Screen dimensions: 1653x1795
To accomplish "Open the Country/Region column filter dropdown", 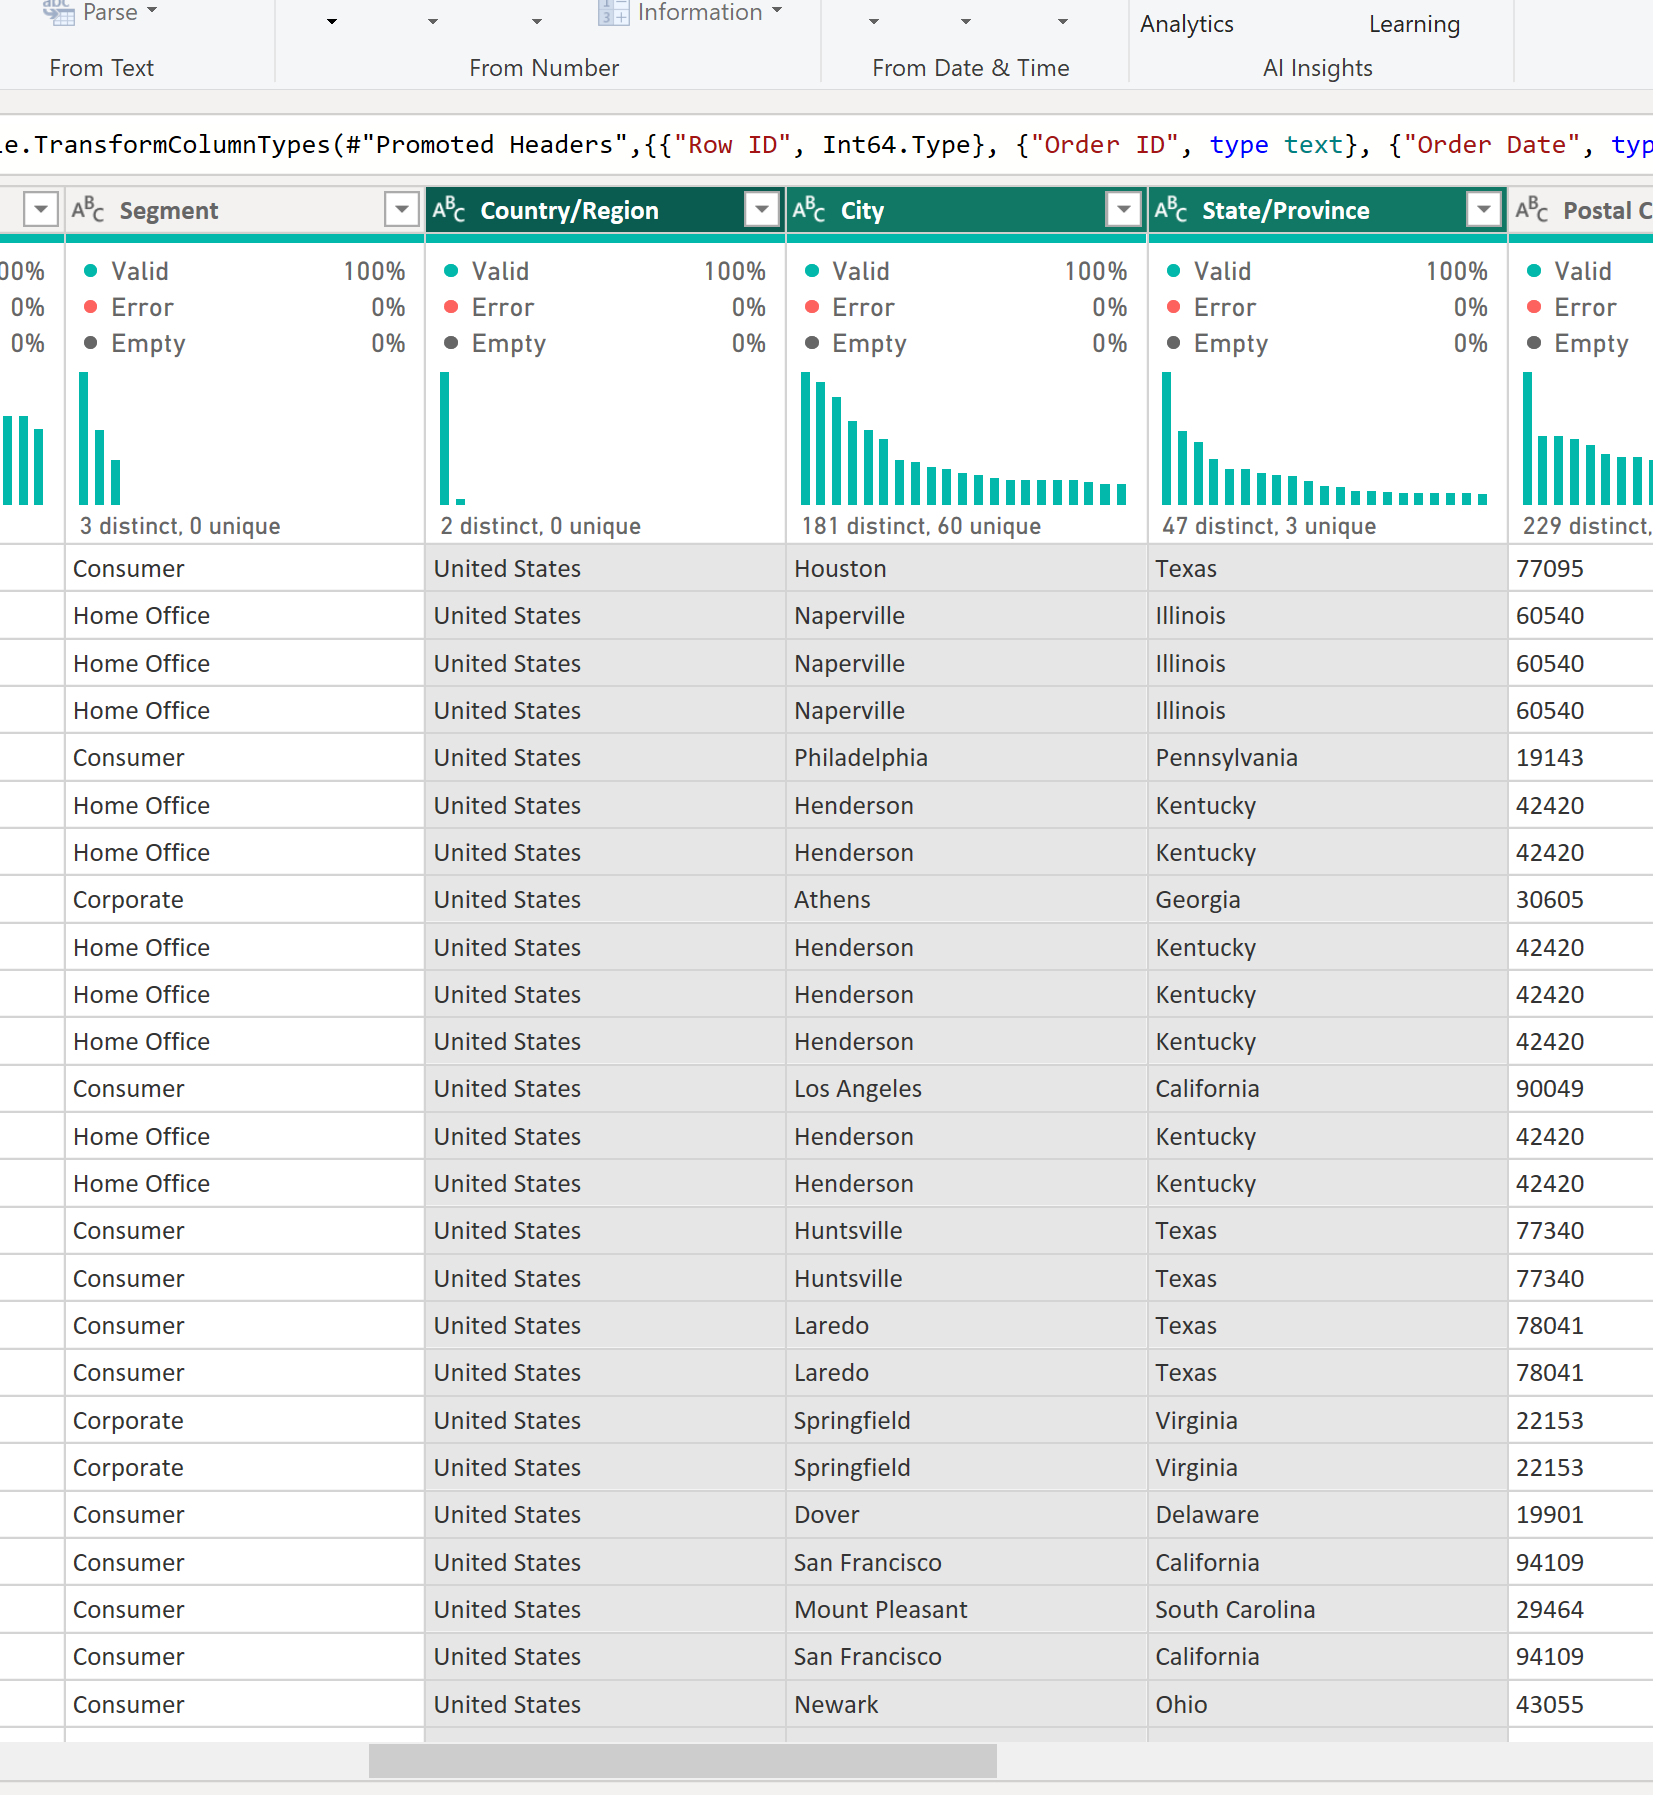I will click(x=762, y=210).
